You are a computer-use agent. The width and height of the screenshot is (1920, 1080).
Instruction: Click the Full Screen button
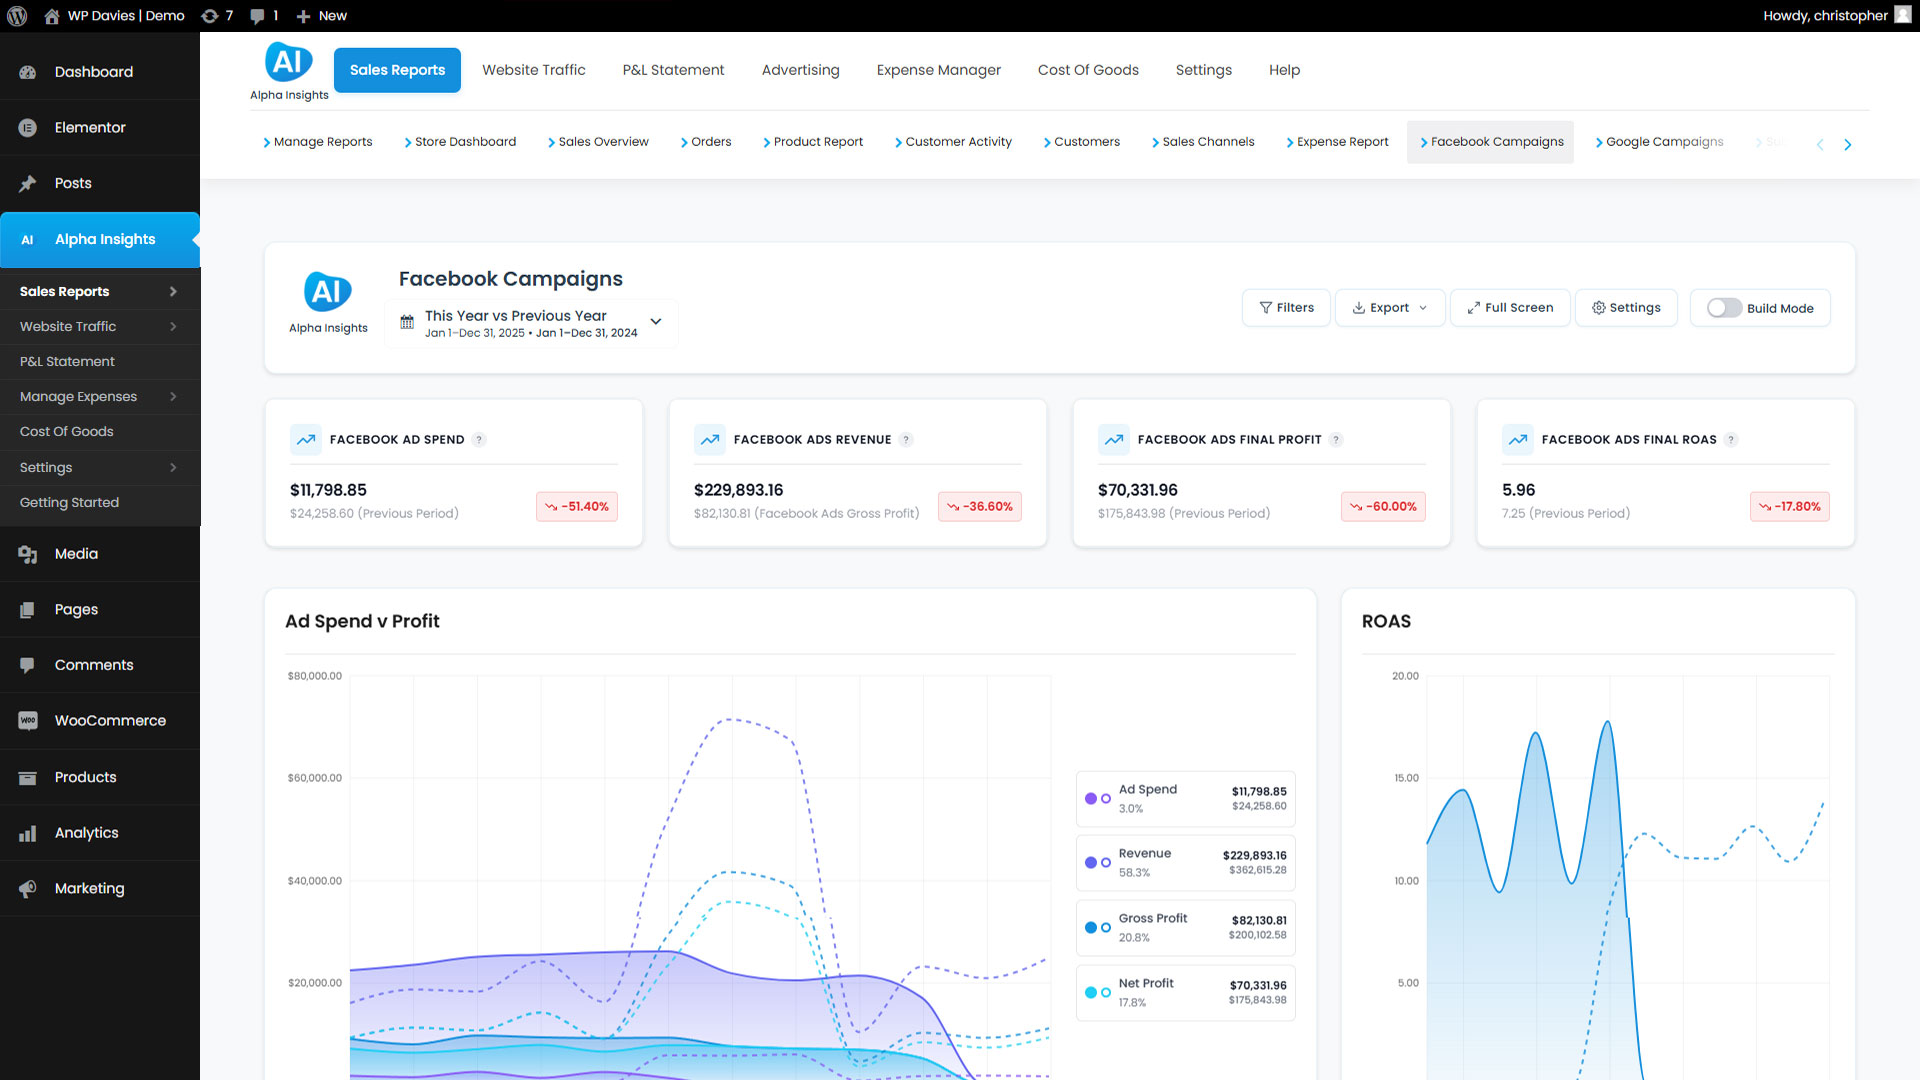(1510, 308)
